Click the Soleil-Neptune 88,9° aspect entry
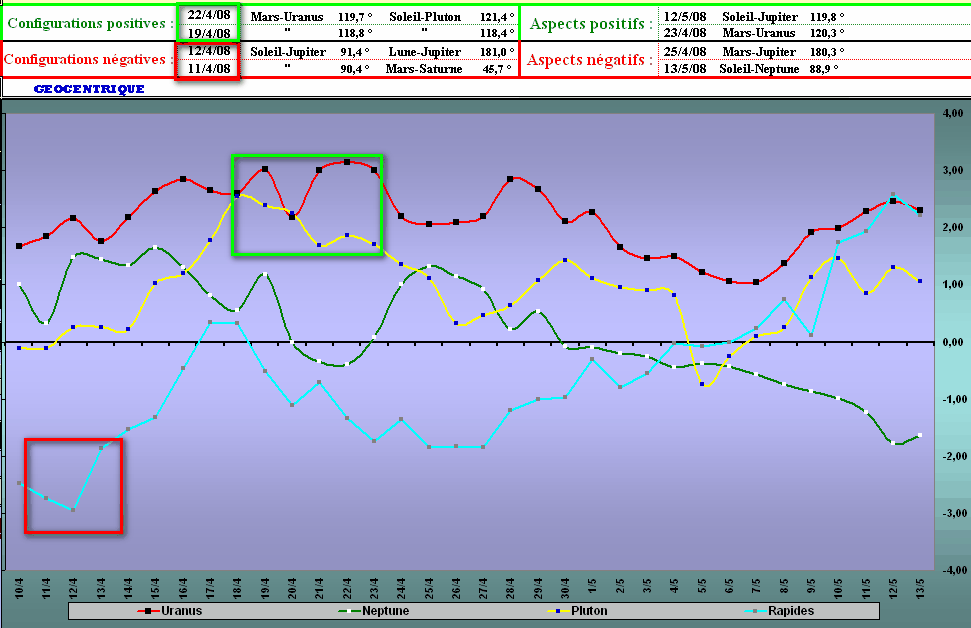The image size is (971, 628). [781, 69]
